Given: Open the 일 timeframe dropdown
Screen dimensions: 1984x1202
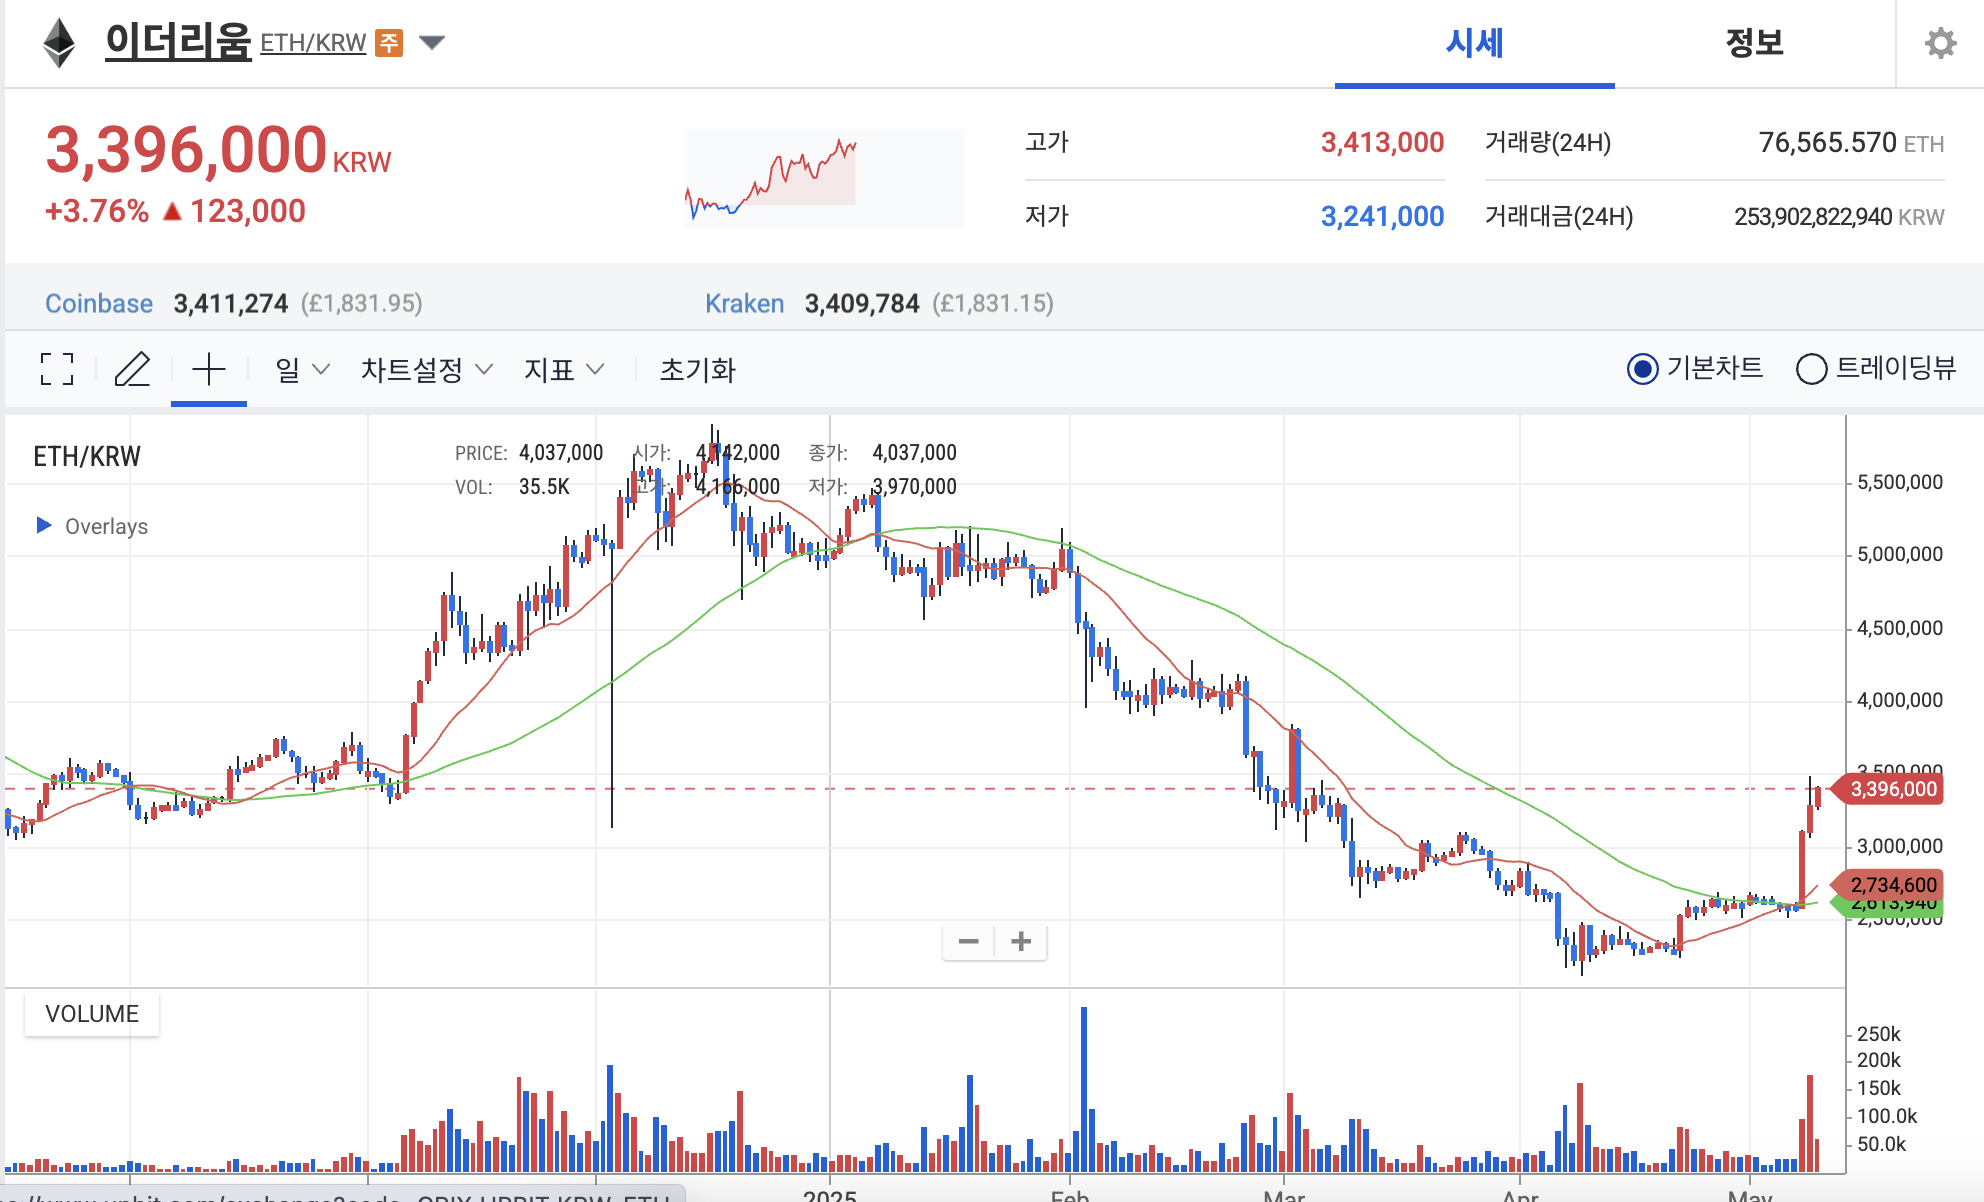Looking at the screenshot, I should click(x=297, y=369).
